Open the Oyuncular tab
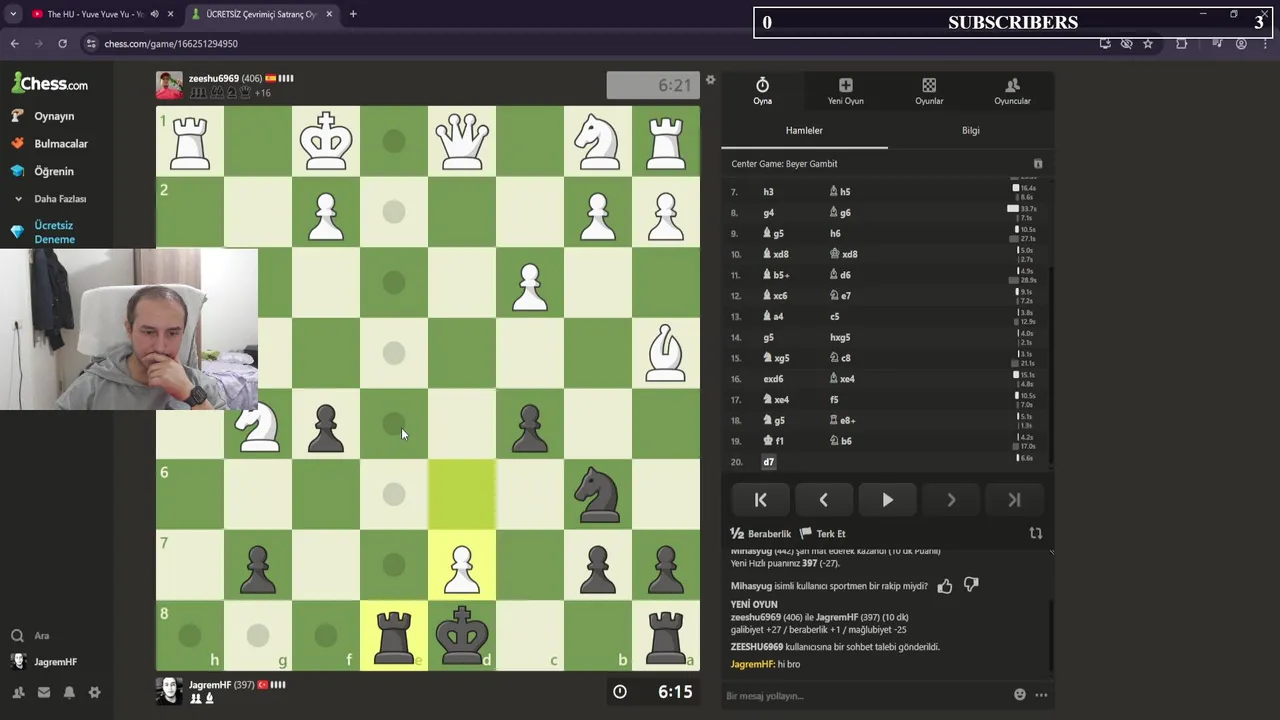This screenshot has width=1280, height=720. [1012, 91]
